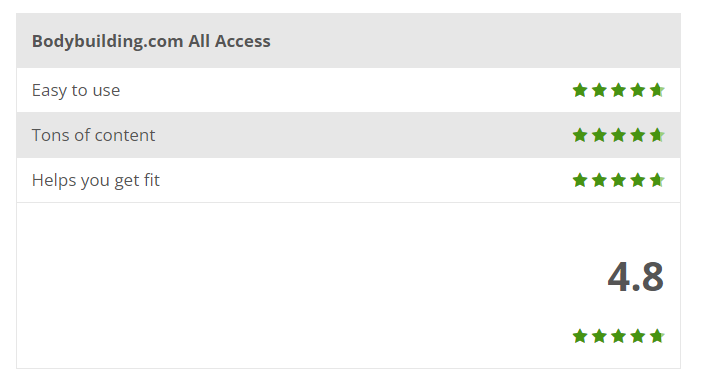Screen dimensions: 704x385
Task: Select the first star in Tons of content row
Action: coord(580,135)
